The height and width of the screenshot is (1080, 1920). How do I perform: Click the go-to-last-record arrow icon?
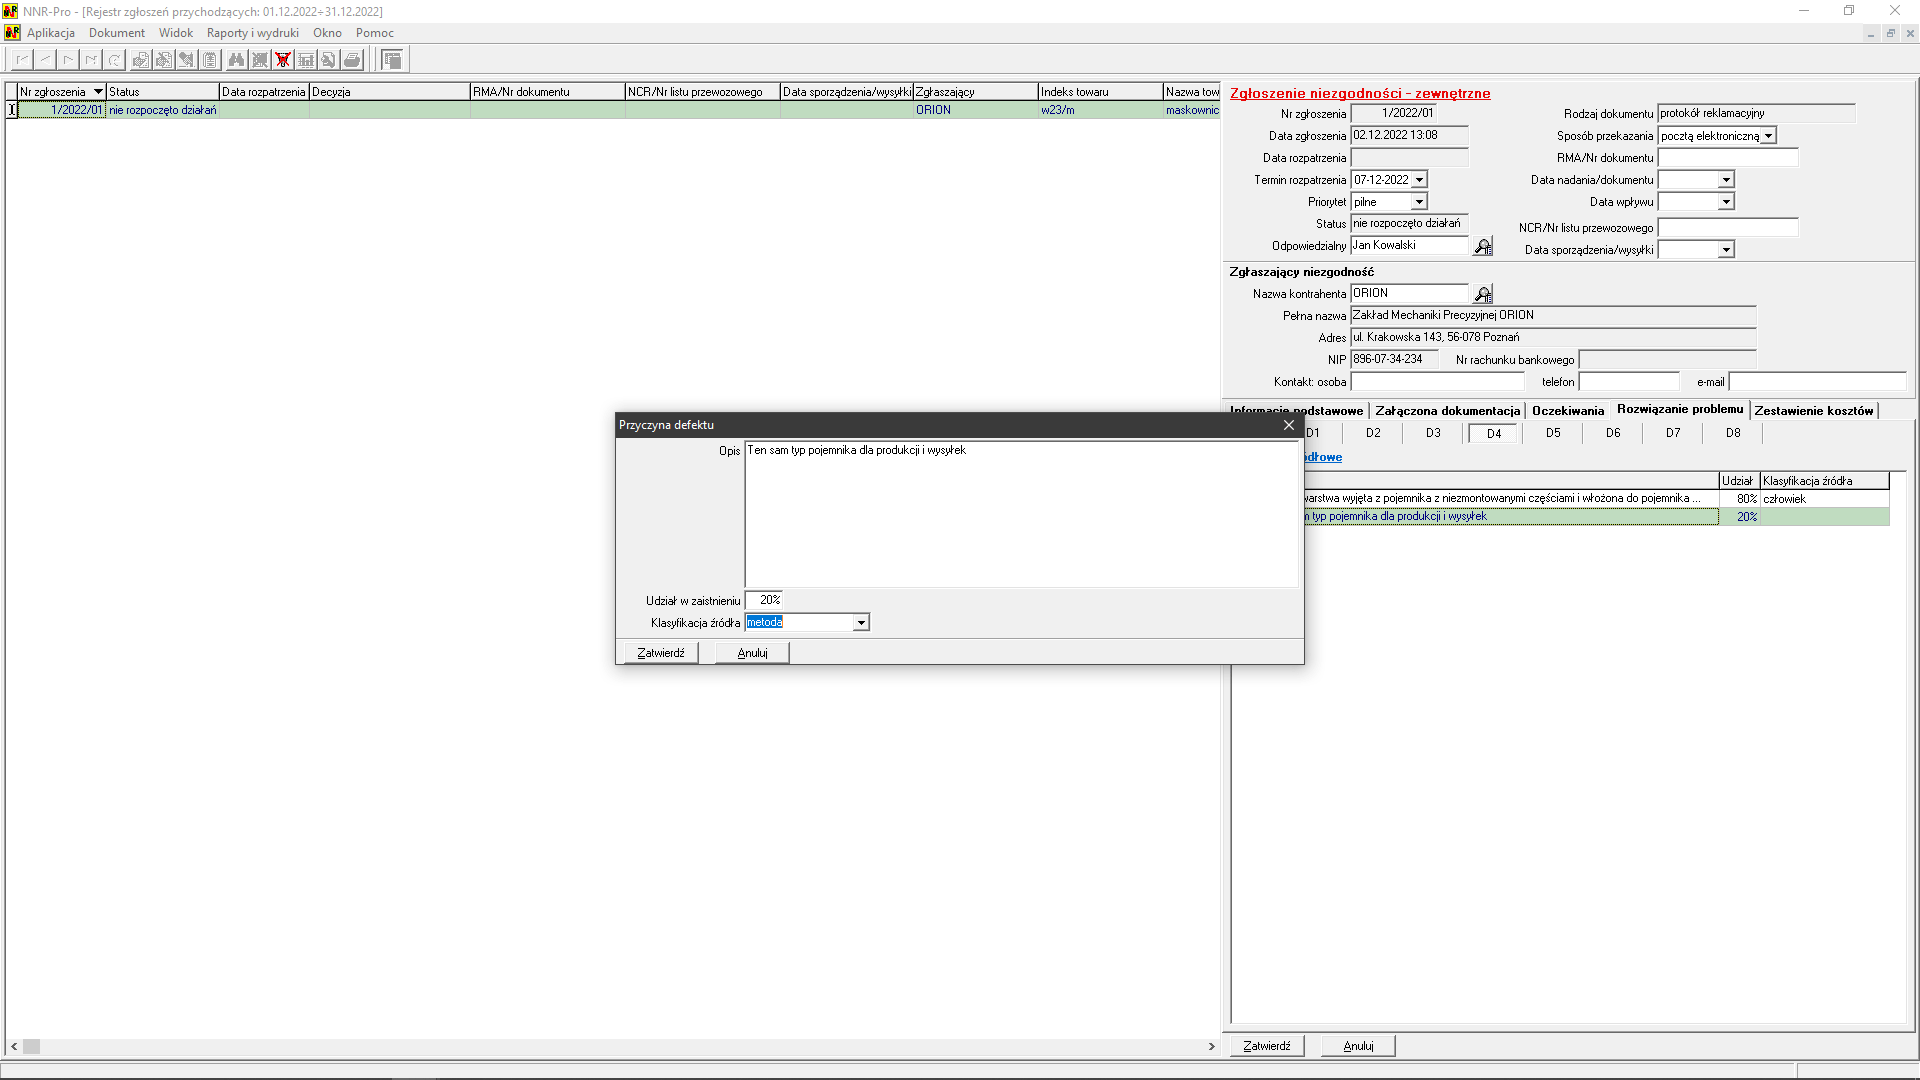[91, 60]
